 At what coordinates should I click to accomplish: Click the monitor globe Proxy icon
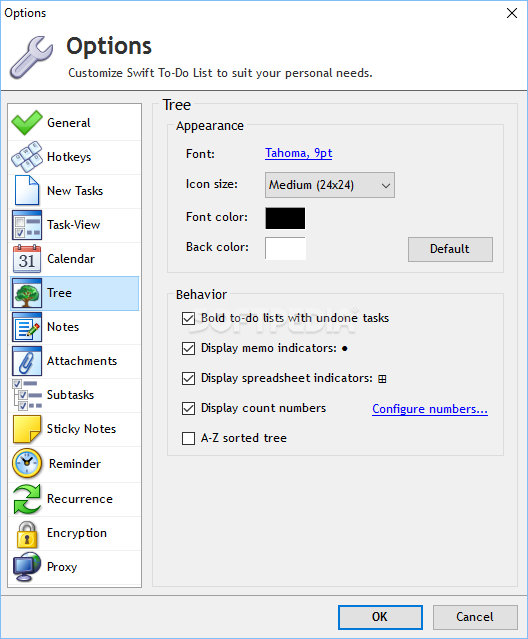27,567
